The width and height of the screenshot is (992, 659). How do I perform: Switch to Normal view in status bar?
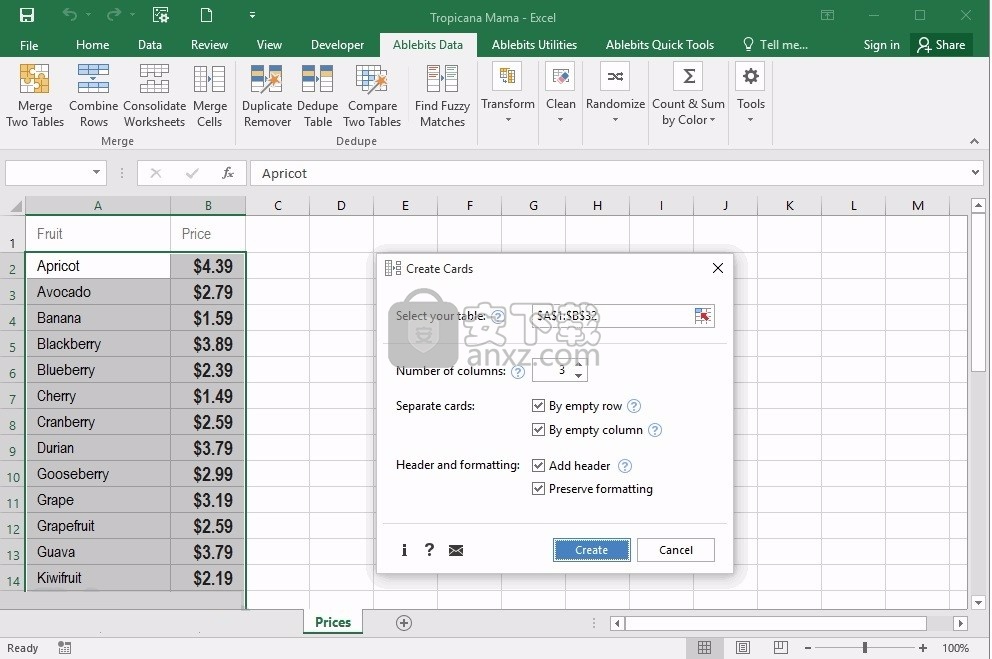tap(704, 648)
